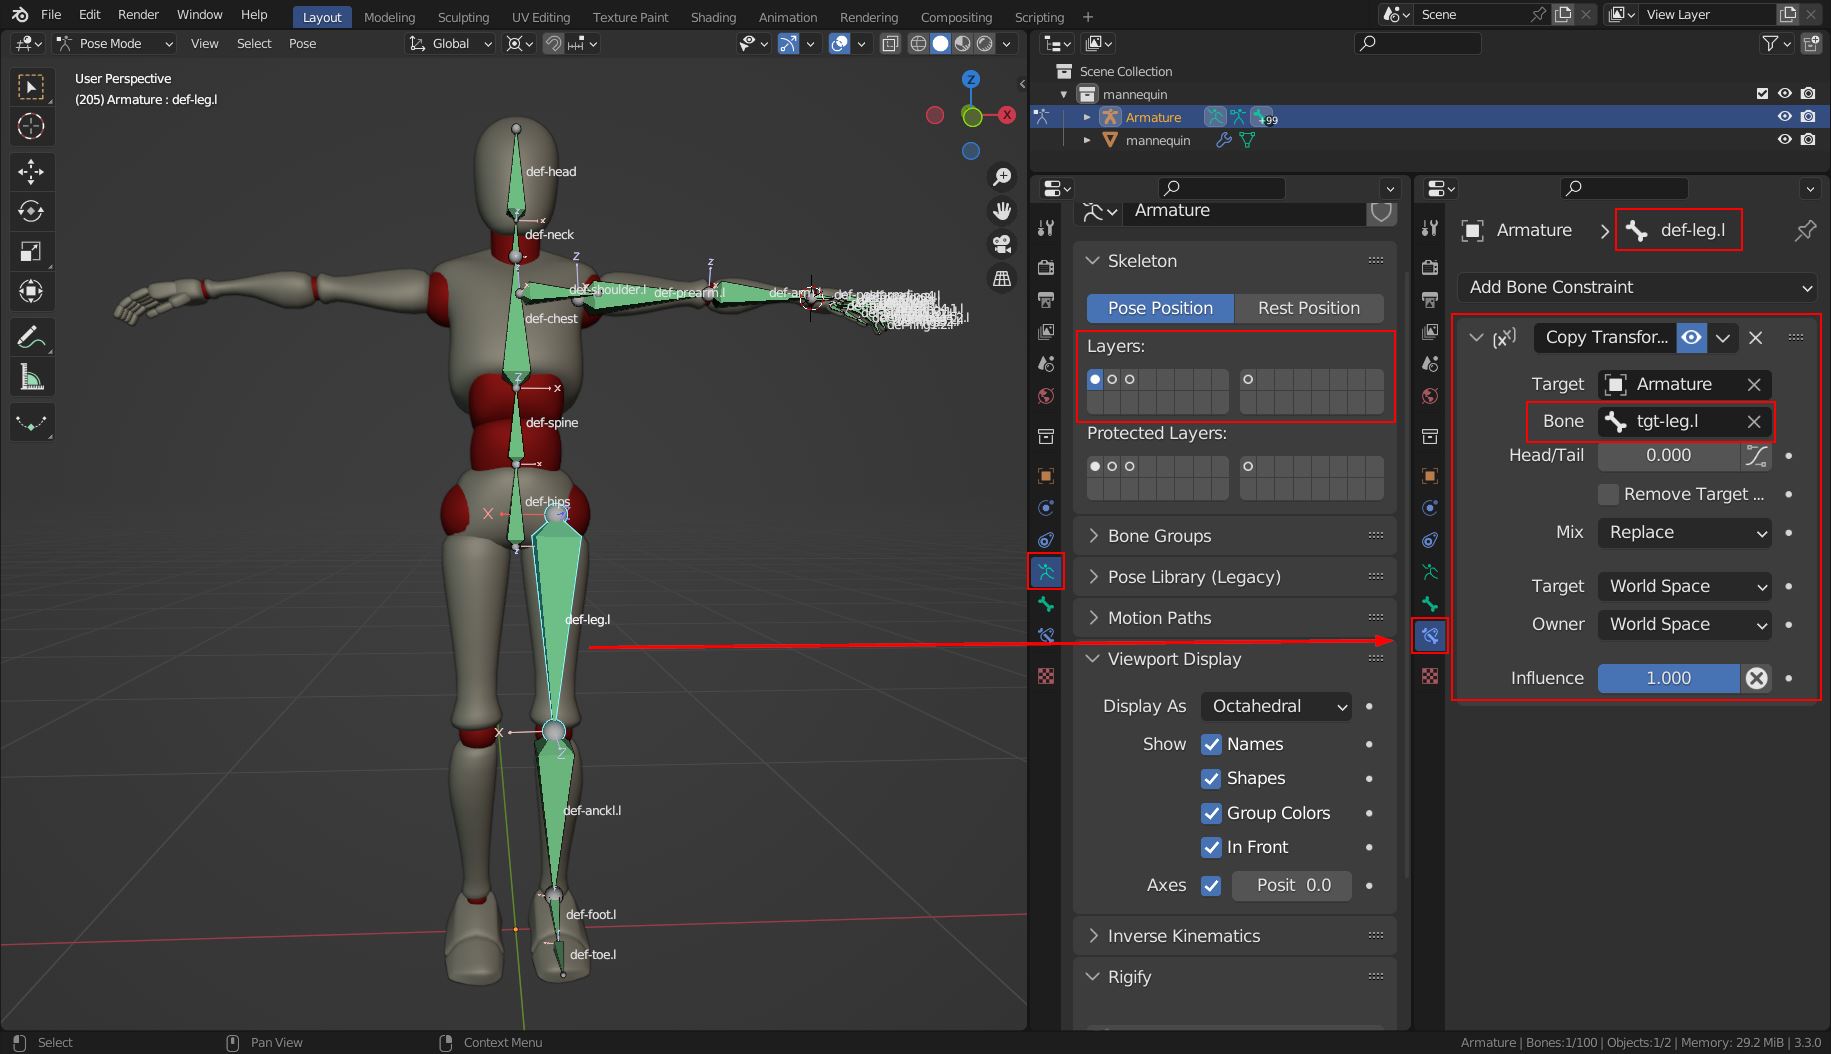Open World properties tab in left properties panel
Screen dimensions: 1831x1054
(x=1046, y=396)
